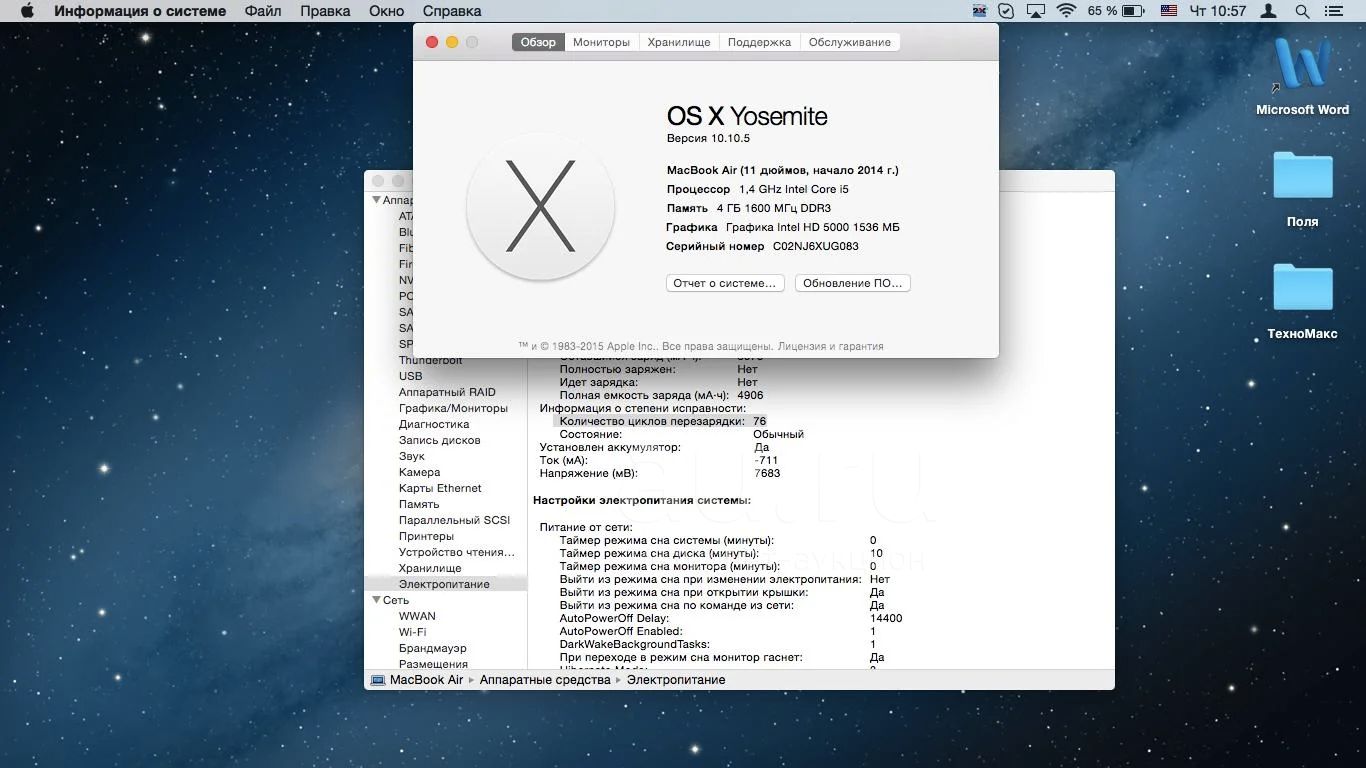1366x768 pixels.
Task: Open the 2X client menu bar icon
Action: 980,11
